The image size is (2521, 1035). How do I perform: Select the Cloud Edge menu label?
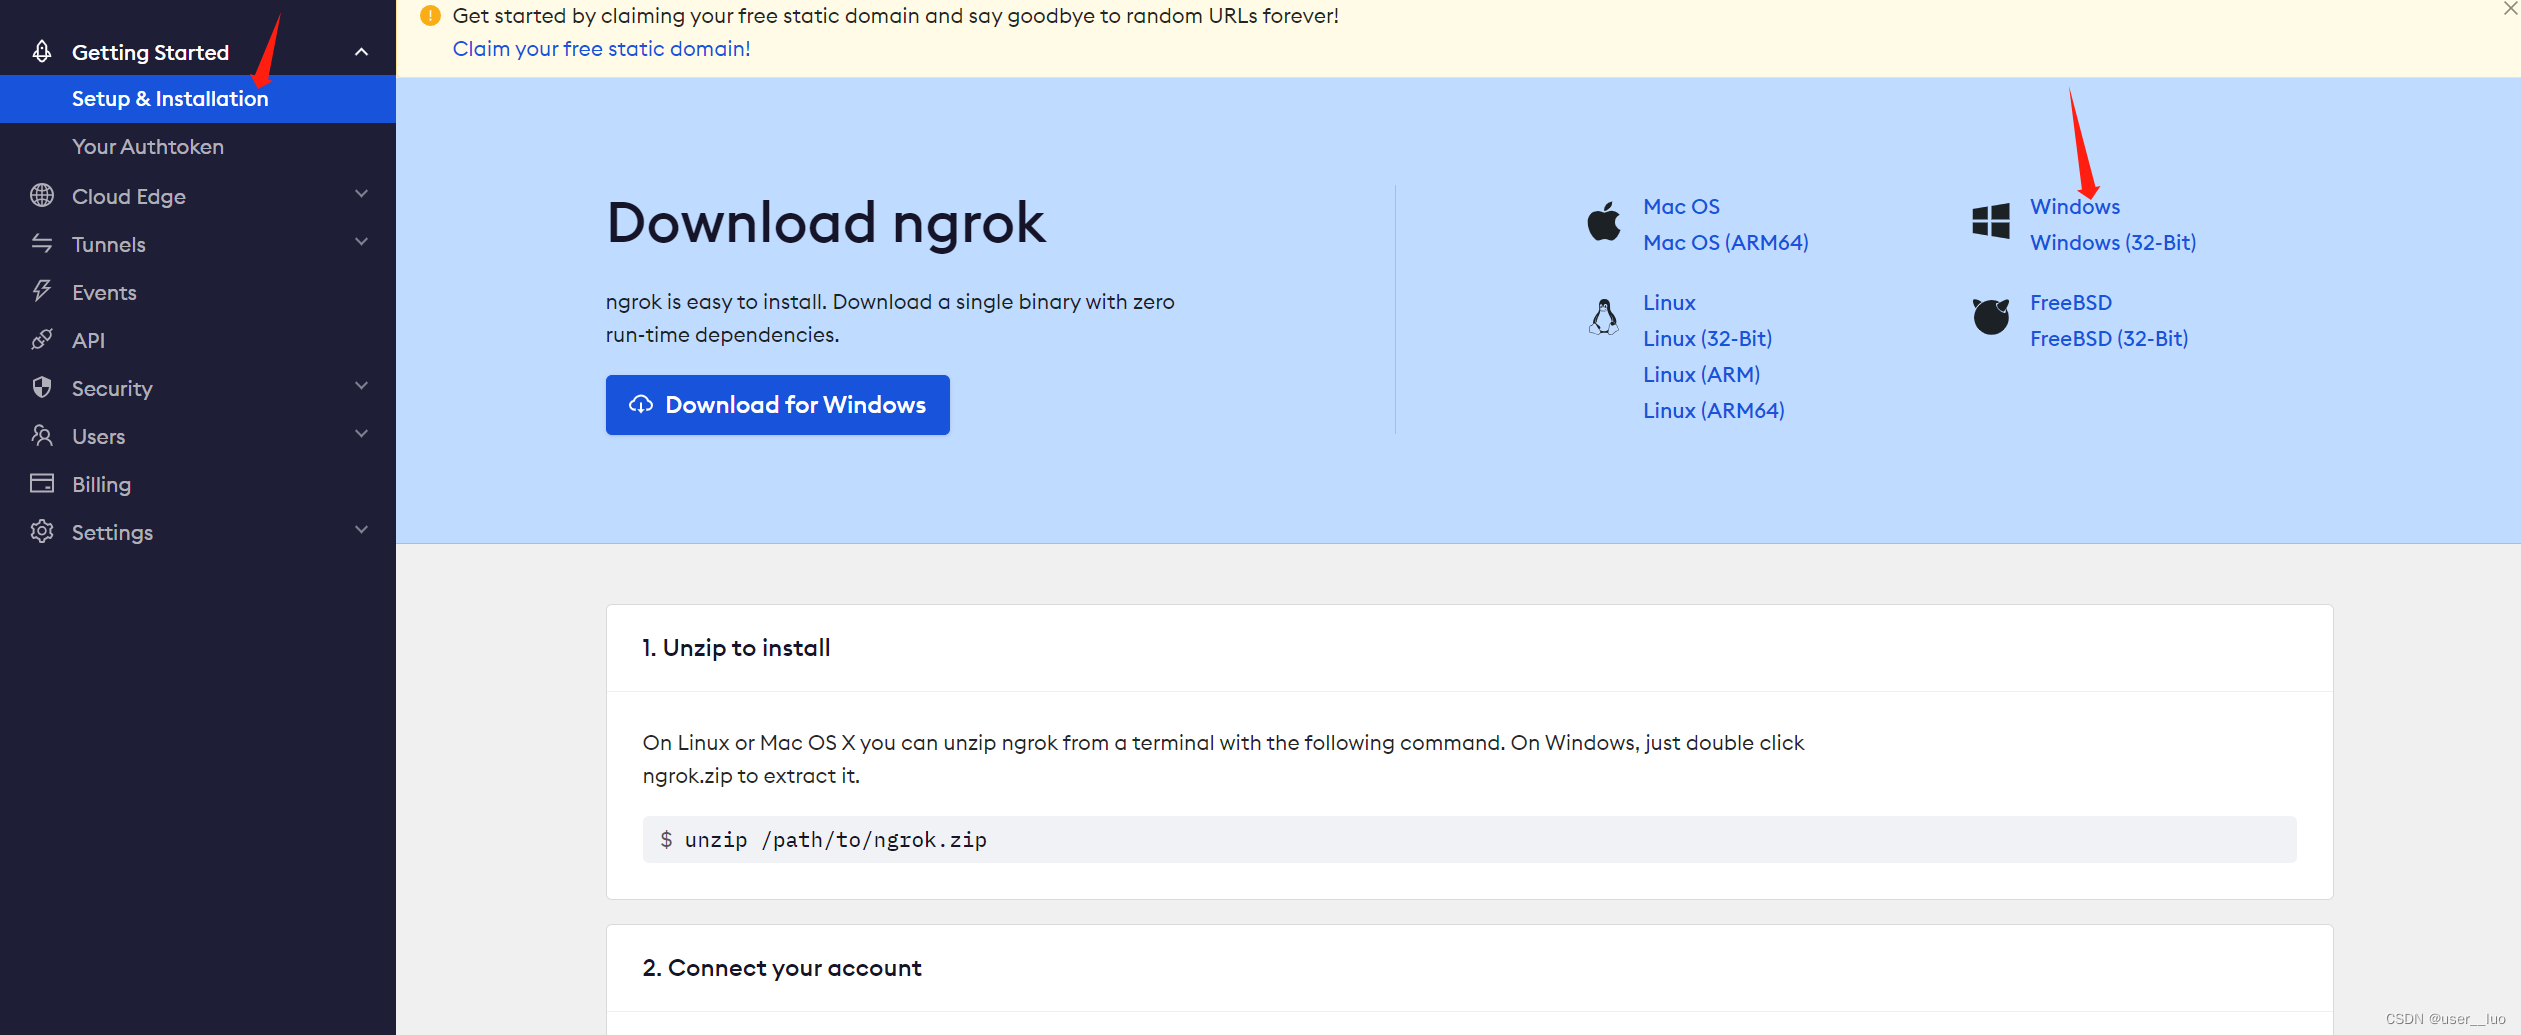129,196
